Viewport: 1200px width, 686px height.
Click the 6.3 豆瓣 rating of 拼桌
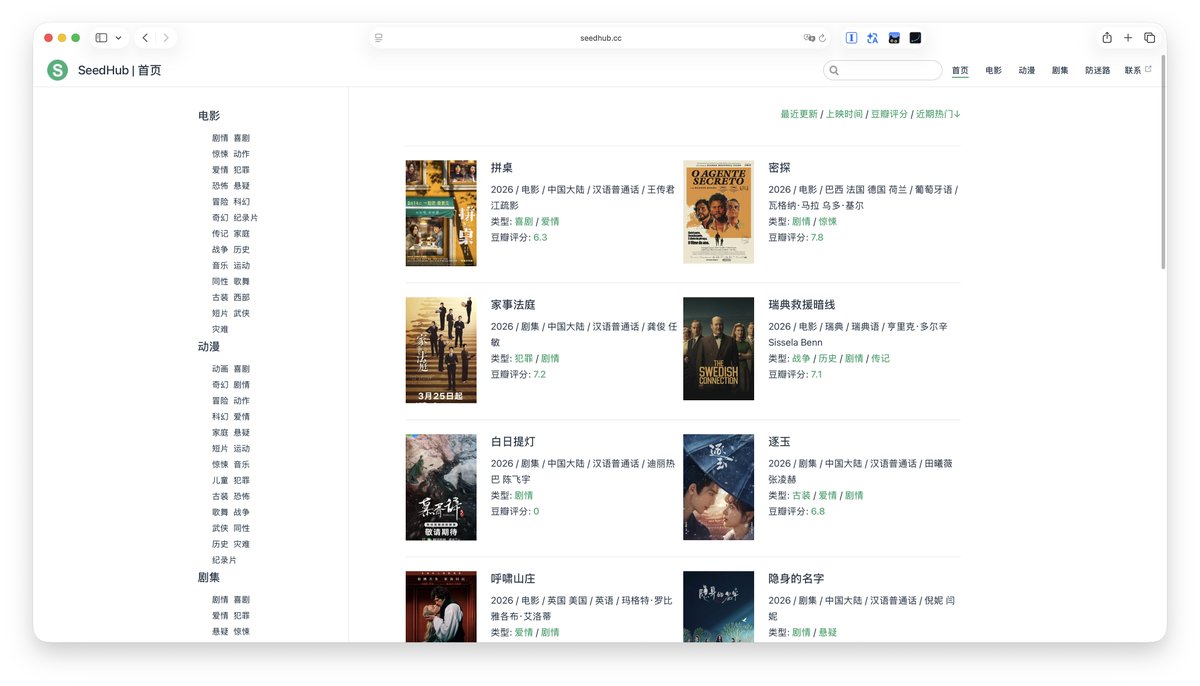(x=540, y=237)
